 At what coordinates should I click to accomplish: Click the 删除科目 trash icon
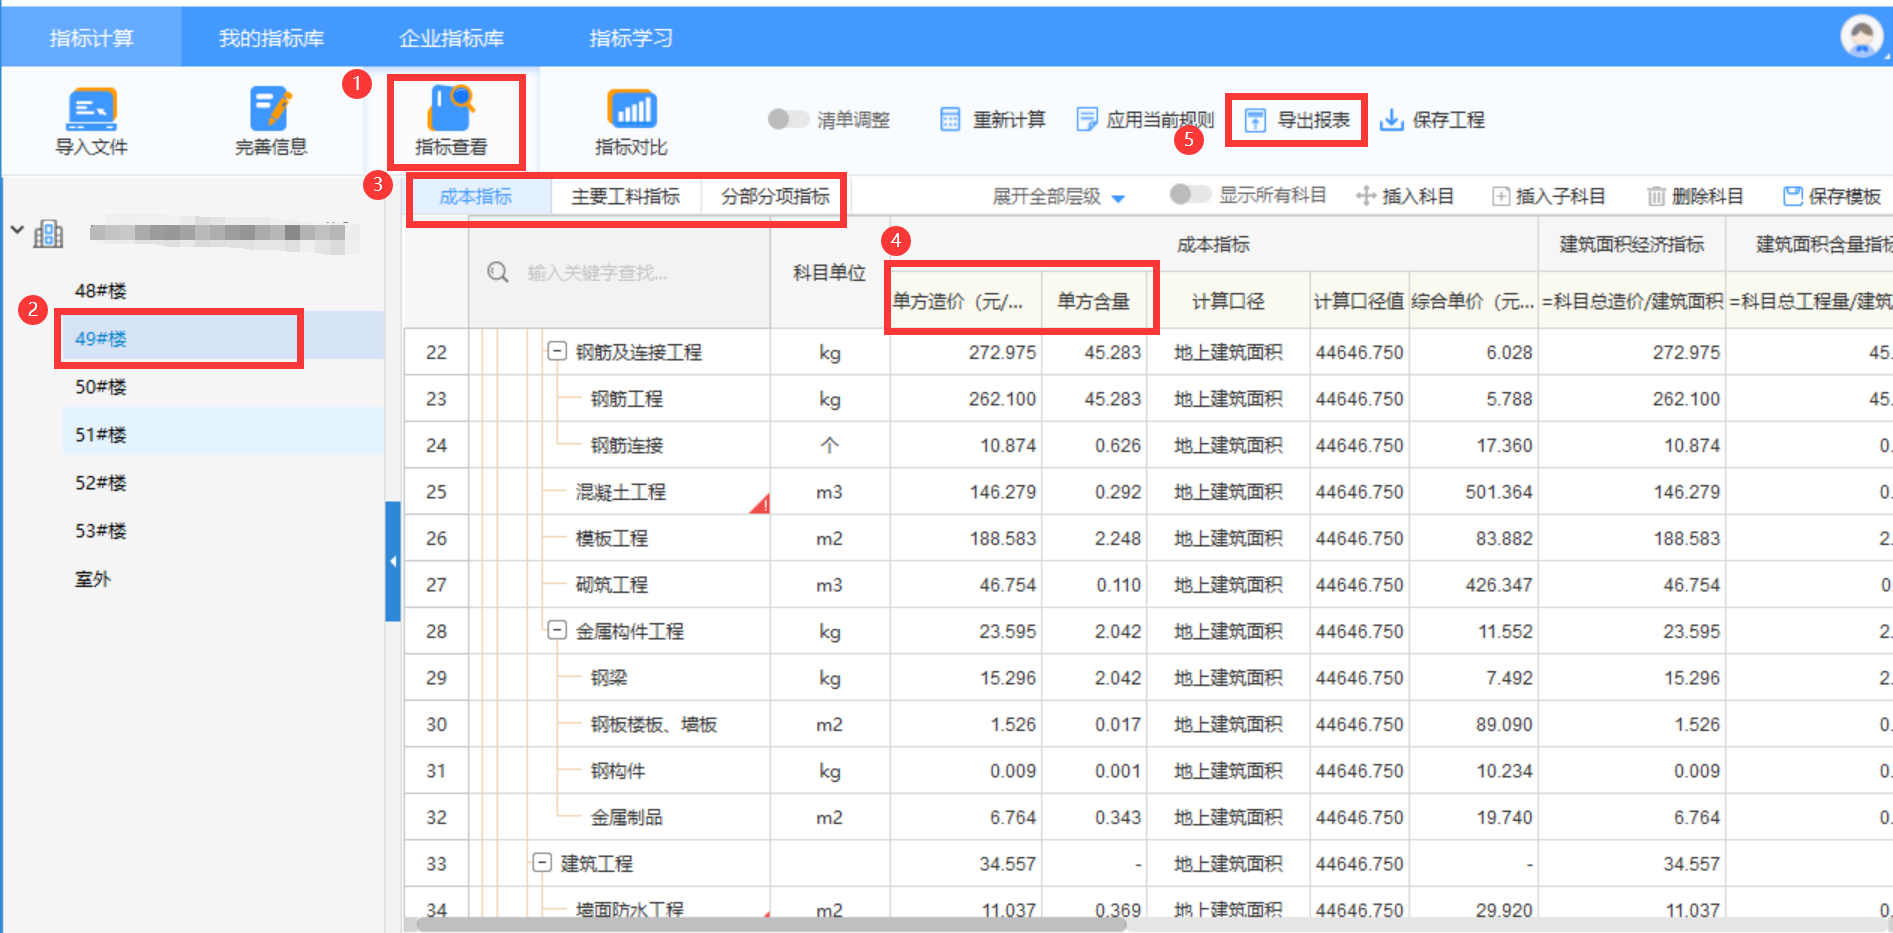coord(1656,196)
